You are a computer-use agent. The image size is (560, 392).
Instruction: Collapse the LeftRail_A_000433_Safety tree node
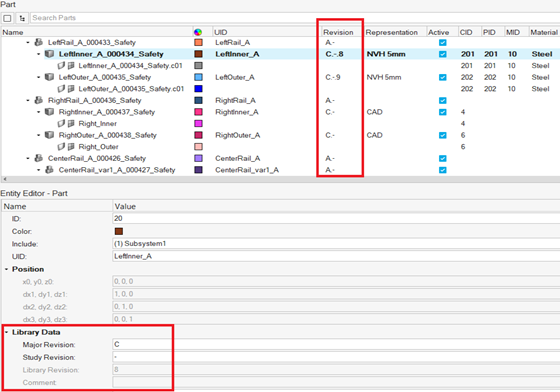[28, 42]
